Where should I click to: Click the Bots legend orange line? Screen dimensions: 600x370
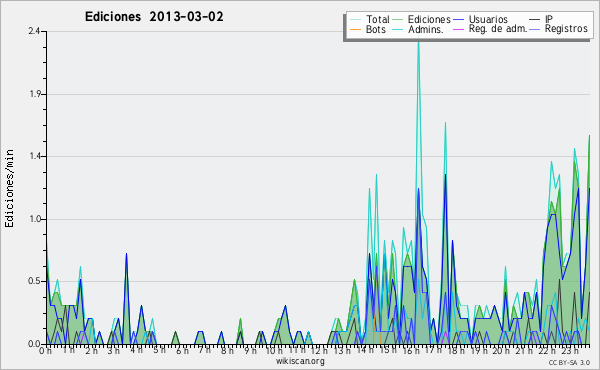click(355, 29)
